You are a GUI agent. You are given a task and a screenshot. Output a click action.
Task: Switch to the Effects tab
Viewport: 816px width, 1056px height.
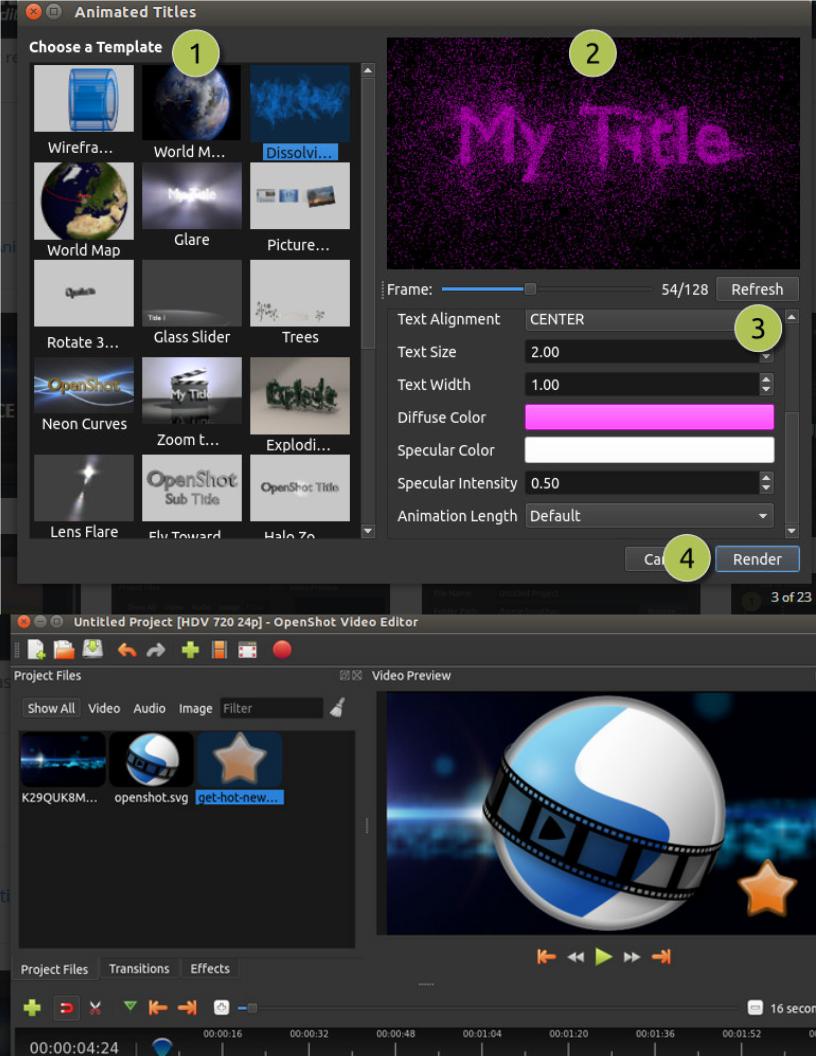[x=209, y=968]
